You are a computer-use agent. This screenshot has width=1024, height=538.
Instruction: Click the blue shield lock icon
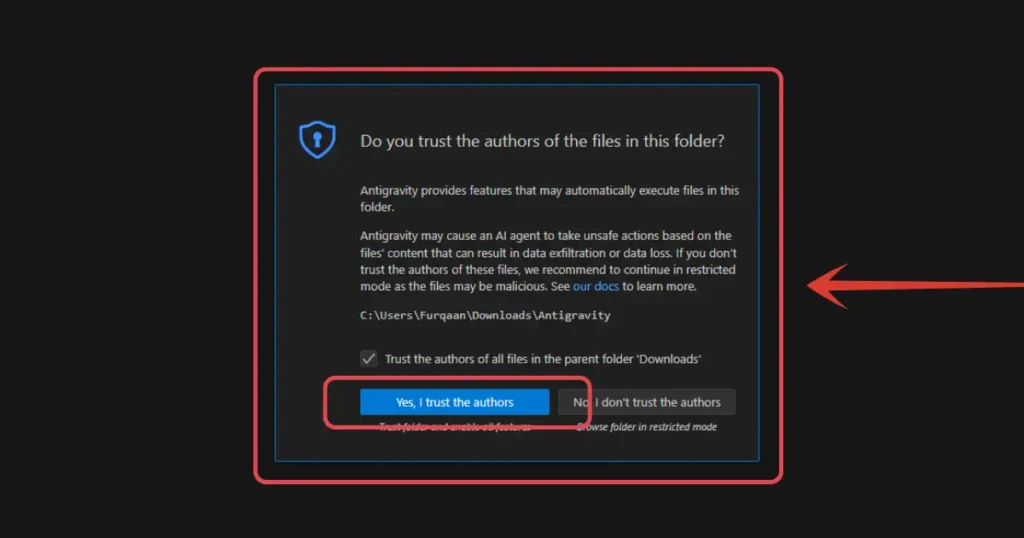317,139
